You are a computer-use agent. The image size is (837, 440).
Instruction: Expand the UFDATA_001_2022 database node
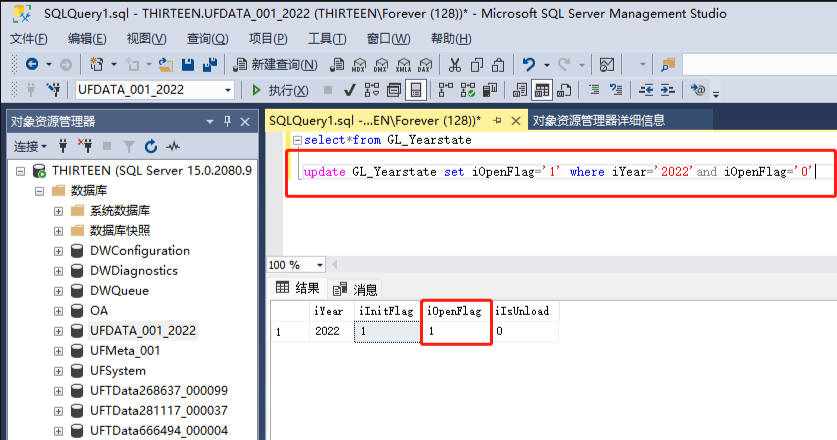[x=58, y=332]
